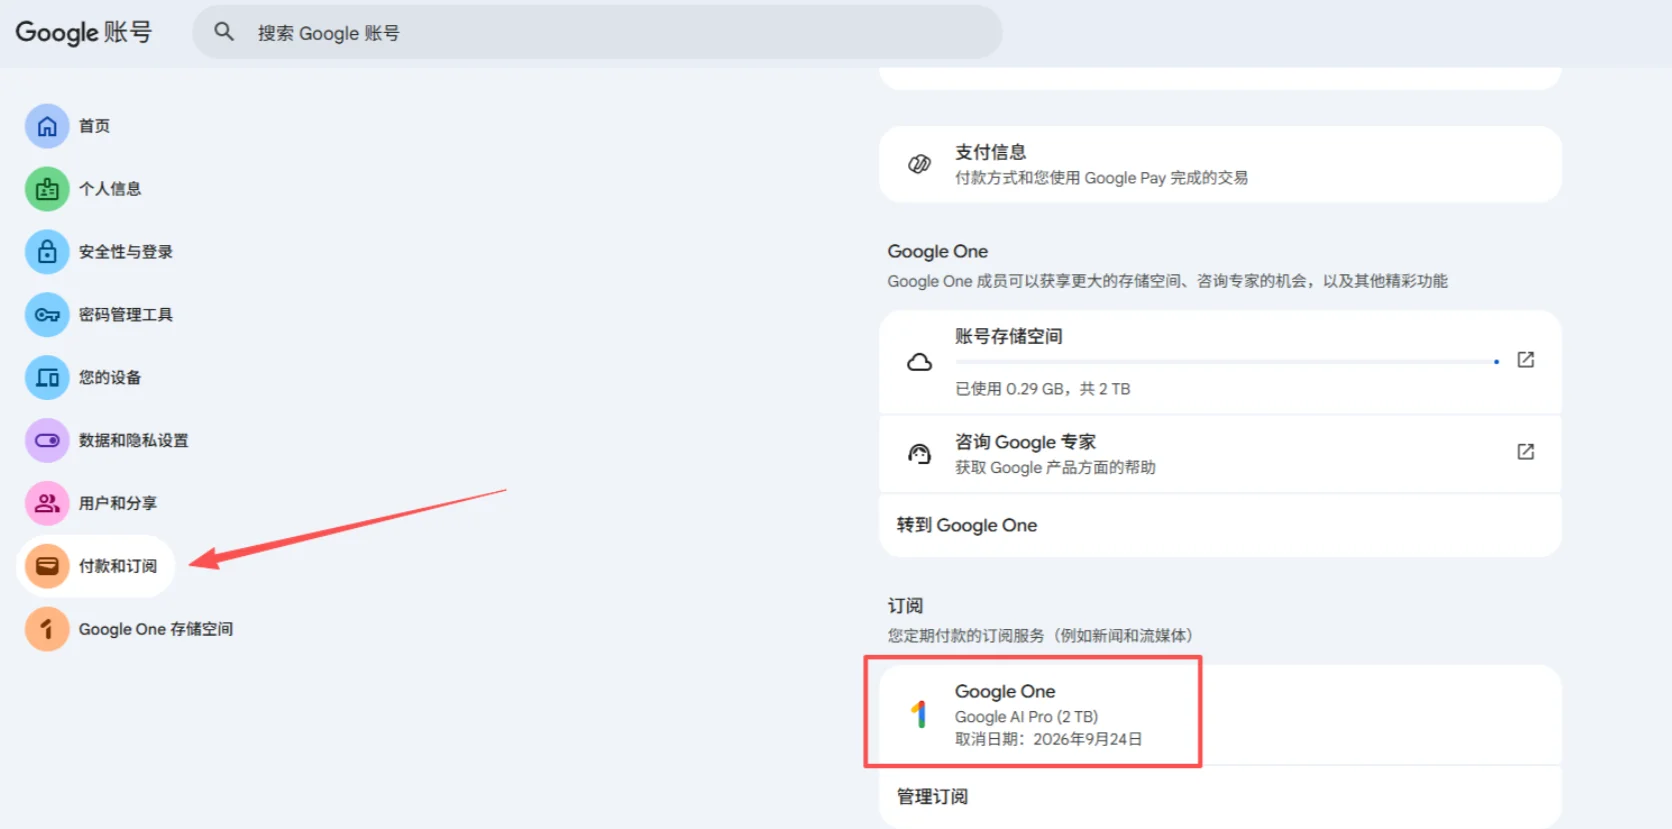Click the 支付信息 Google Pay icon
The image size is (1672, 829).
[919, 164]
